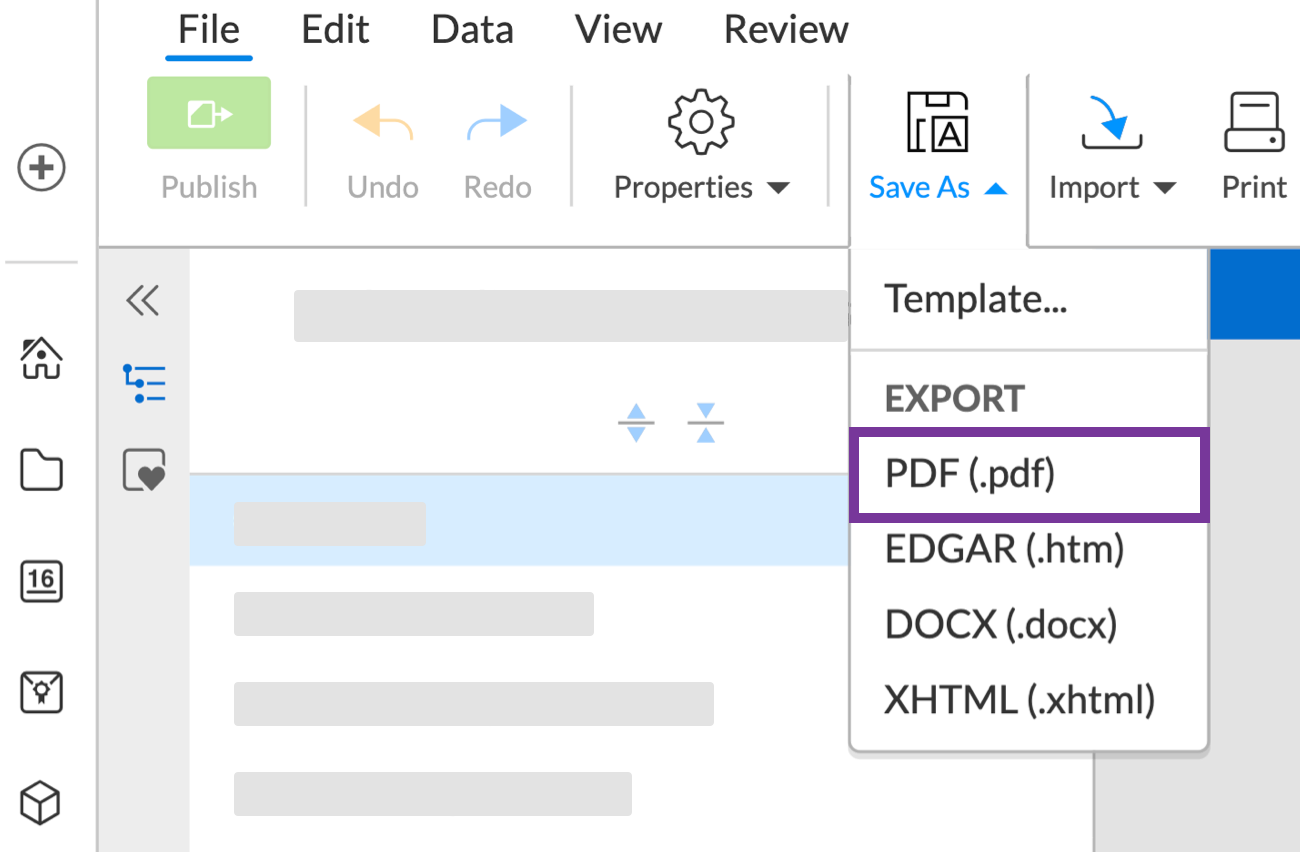The image size is (1300, 852).
Task: Switch to the Edit tab
Action: click(x=336, y=30)
